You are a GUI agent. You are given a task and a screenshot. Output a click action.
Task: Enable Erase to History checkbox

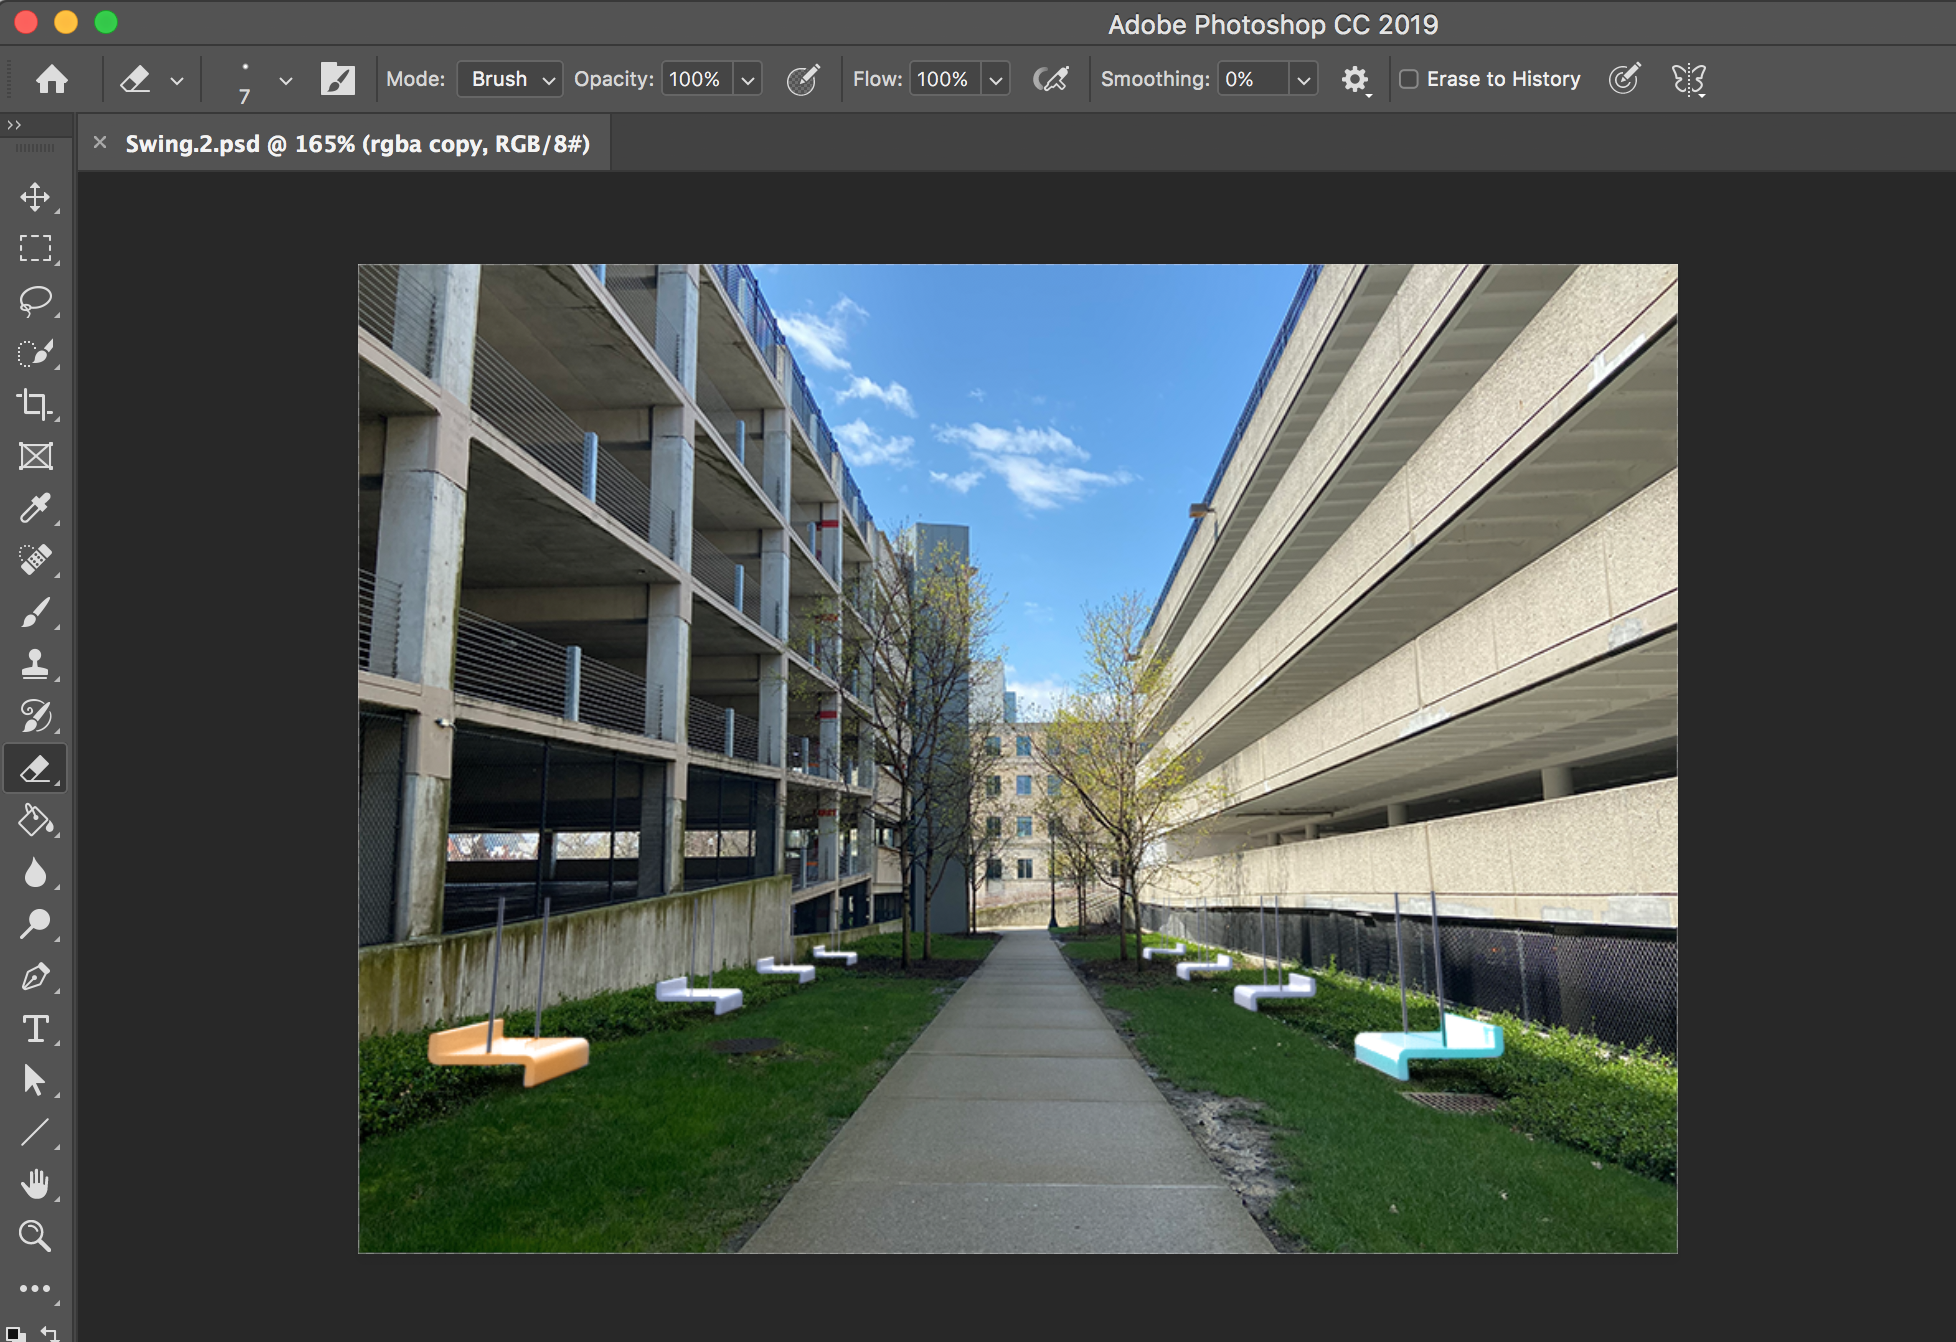pyautogui.click(x=1408, y=79)
